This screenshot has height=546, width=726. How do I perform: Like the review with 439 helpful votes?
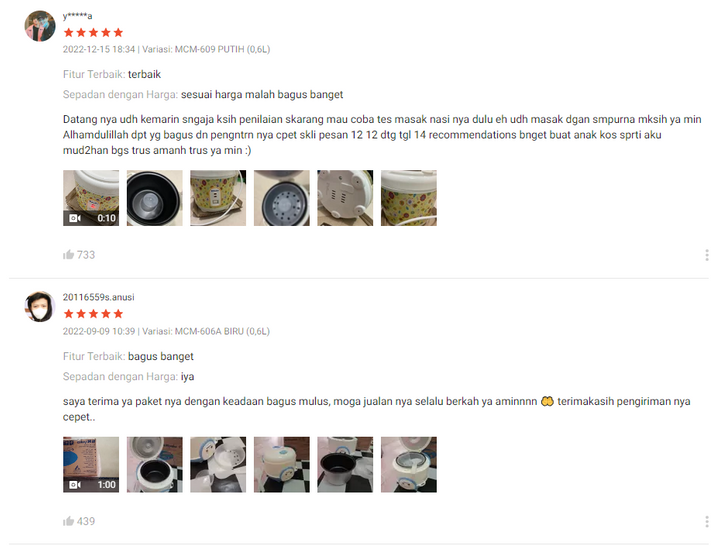point(69,521)
